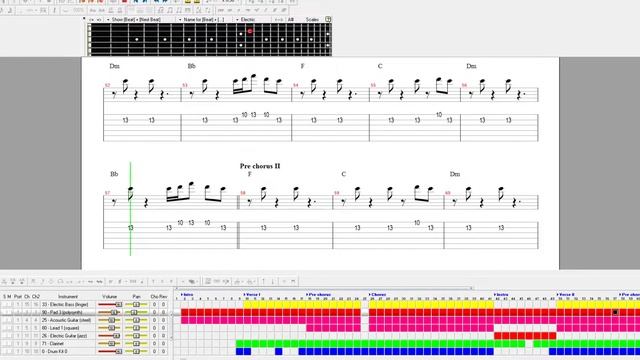Image resolution: width=640 pixels, height=360 pixels.
Task: Toggle solo for Drum Kit 0 track
Action: coord(4,351)
